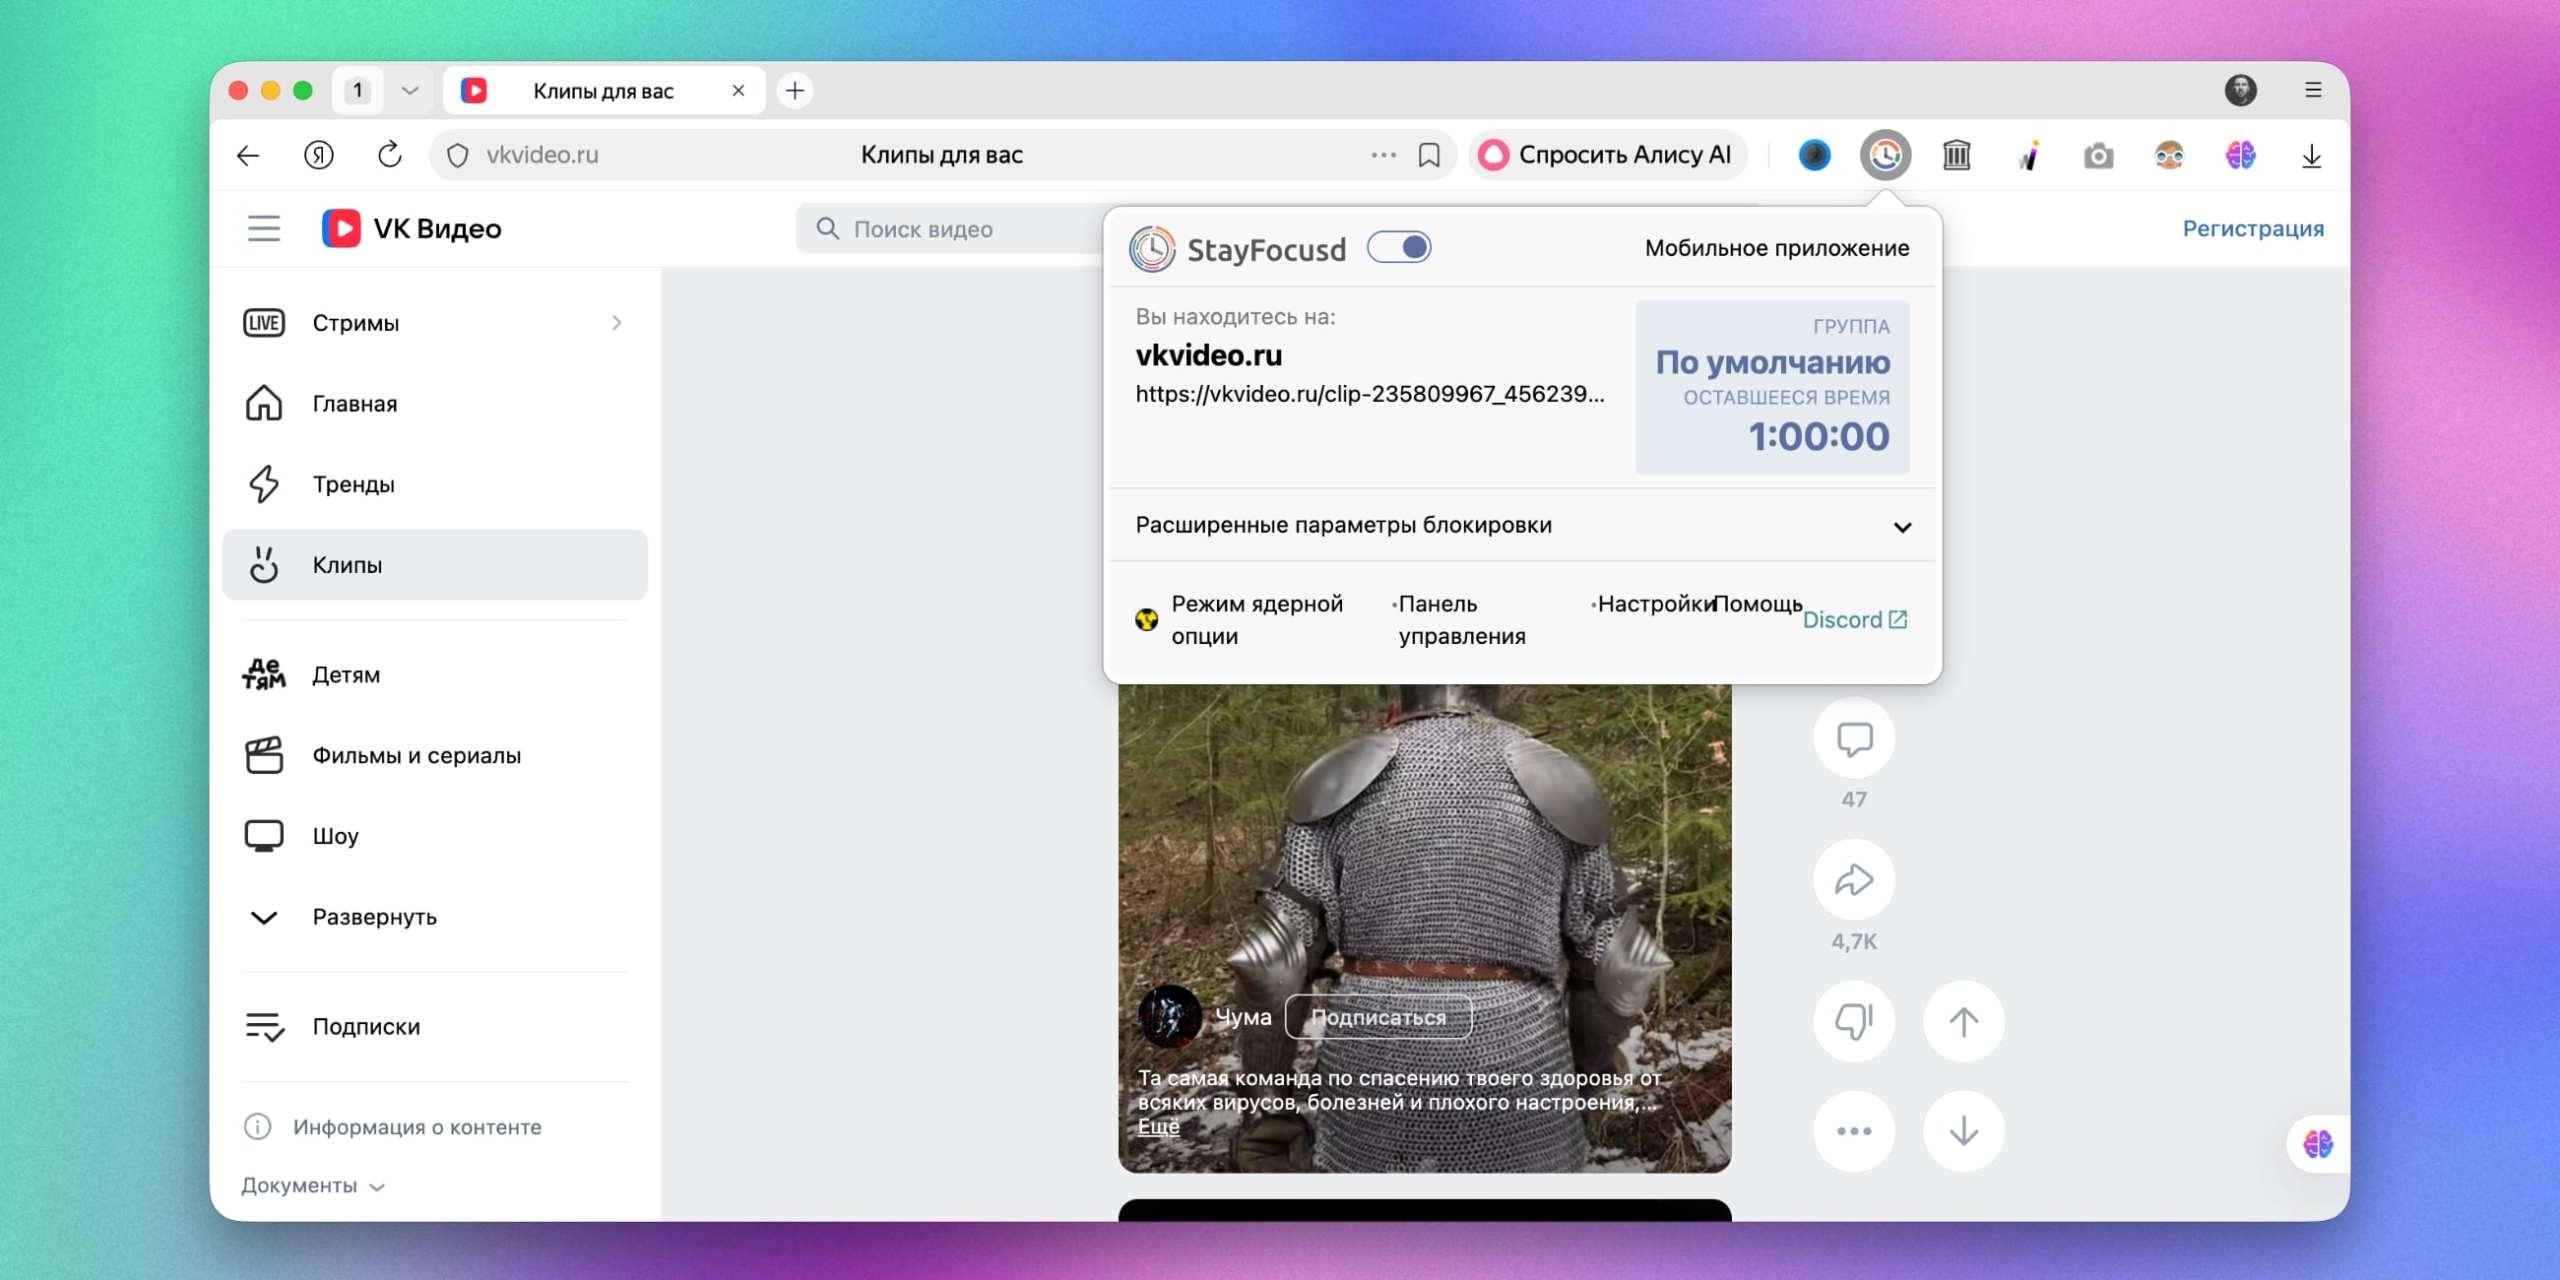Image resolution: width=2560 pixels, height=1280 pixels.
Task: Open a new tab with plus button
Action: click(x=795, y=91)
